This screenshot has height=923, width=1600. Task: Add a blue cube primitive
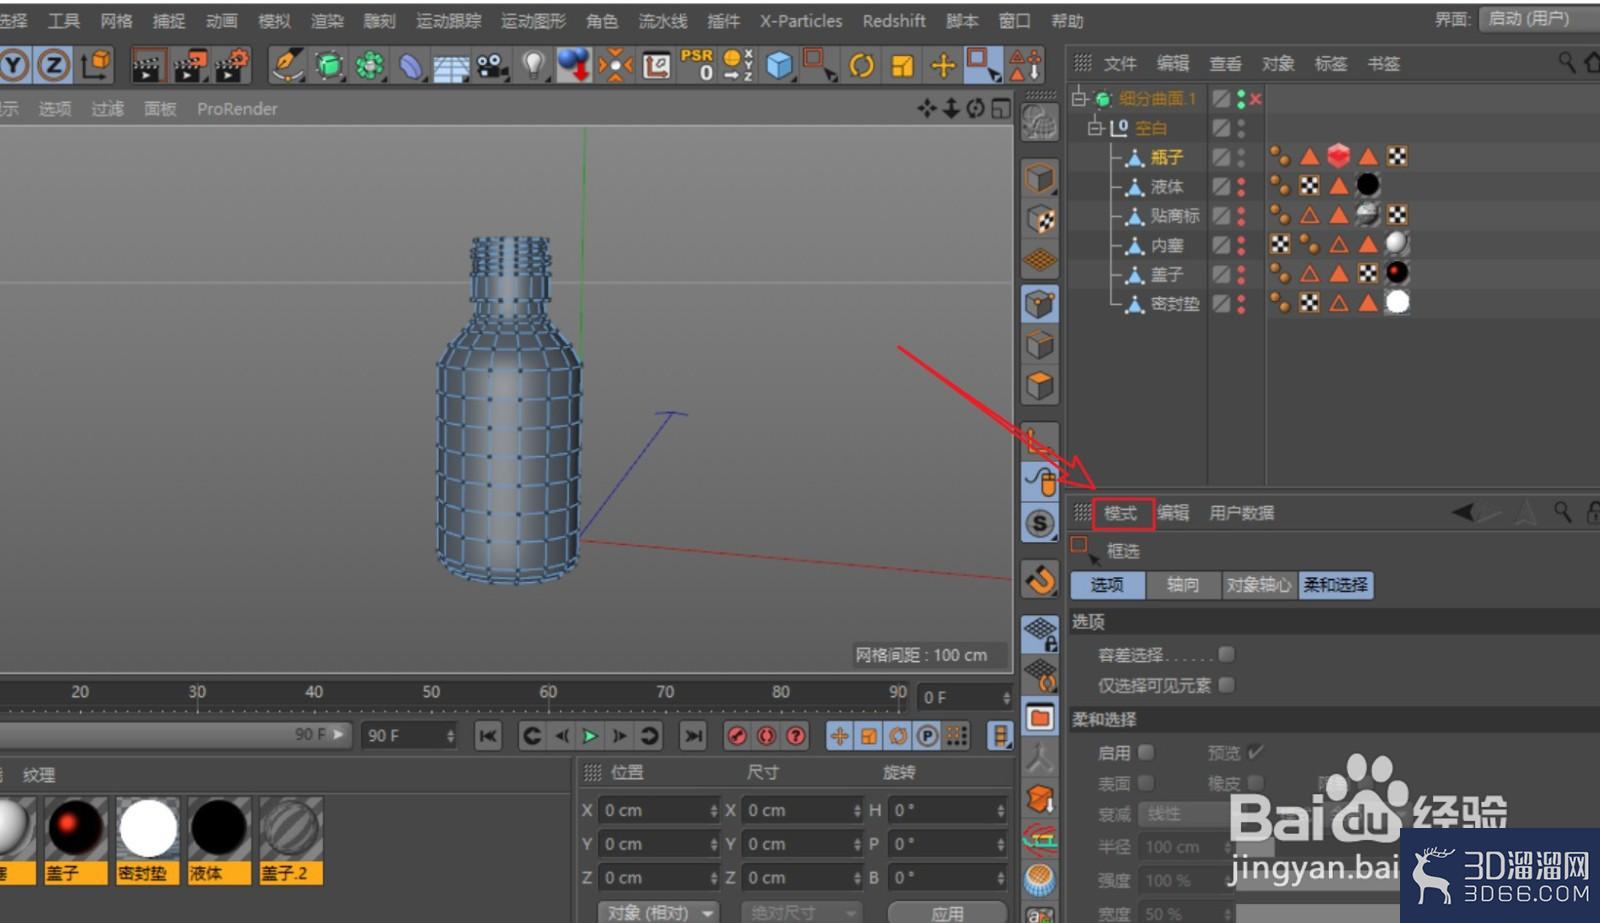[779, 66]
